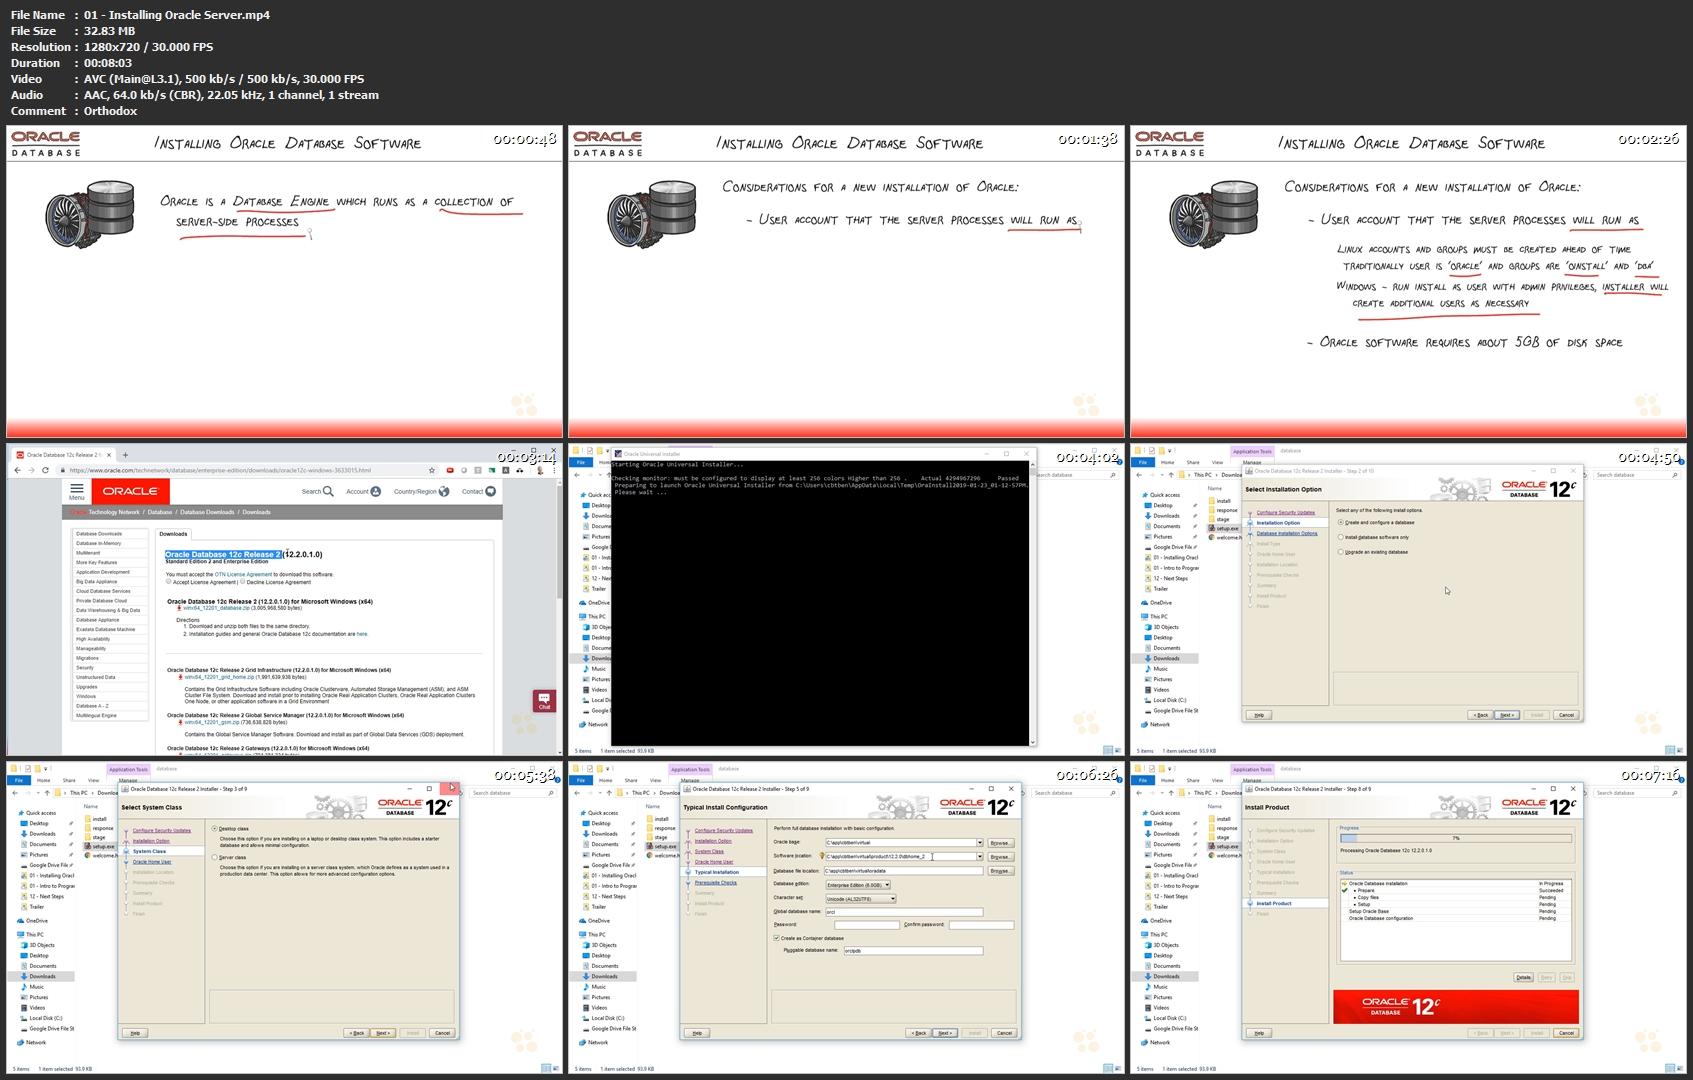Toggle the Create as Container database checkbox
The height and width of the screenshot is (1080, 1693).
pyautogui.click(x=776, y=938)
